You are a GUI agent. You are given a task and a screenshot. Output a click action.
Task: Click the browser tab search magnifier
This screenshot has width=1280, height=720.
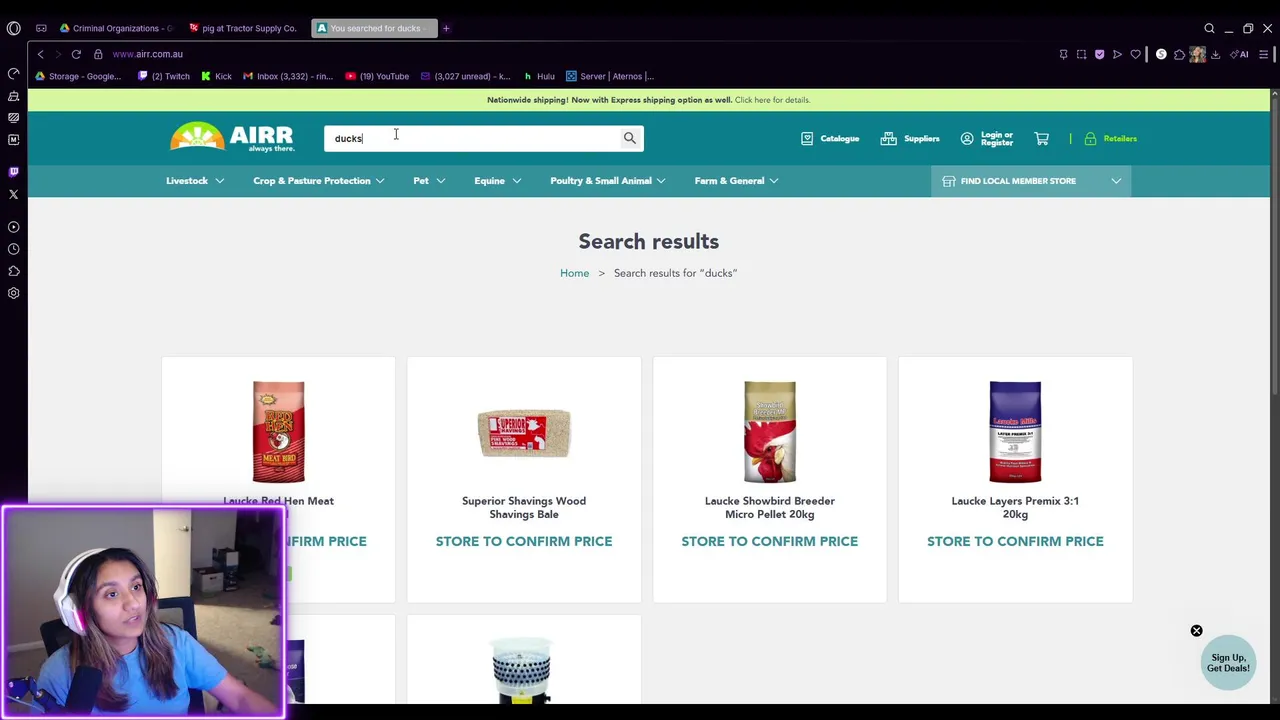1209,28
